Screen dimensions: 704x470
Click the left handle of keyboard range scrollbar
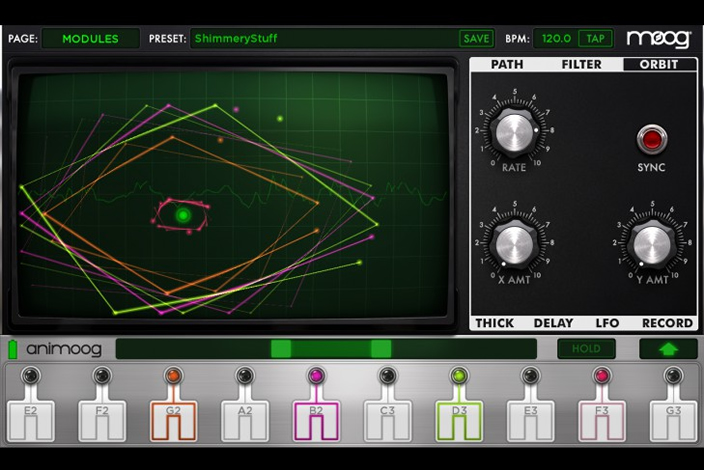click(x=281, y=349)
